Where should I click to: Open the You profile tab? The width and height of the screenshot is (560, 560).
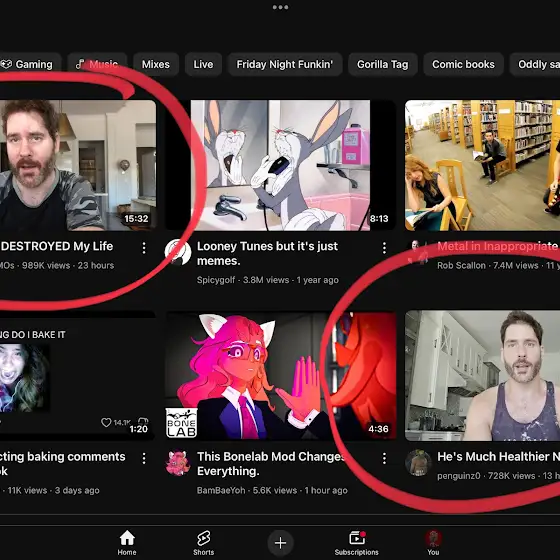tap(433, 542)
